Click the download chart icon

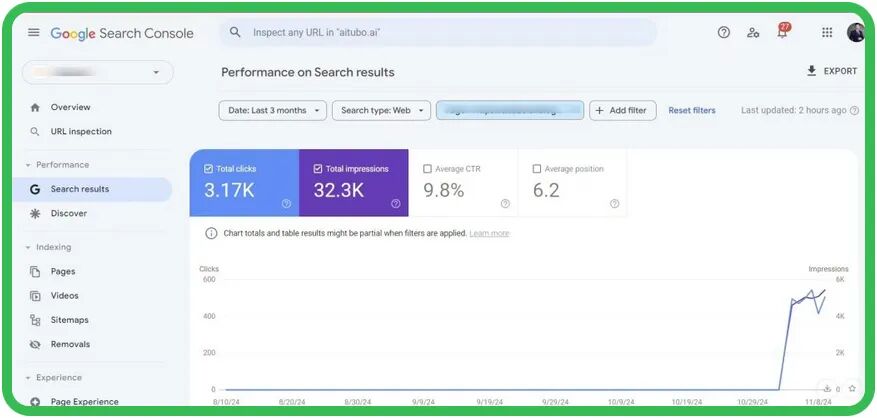pos(828,388)
